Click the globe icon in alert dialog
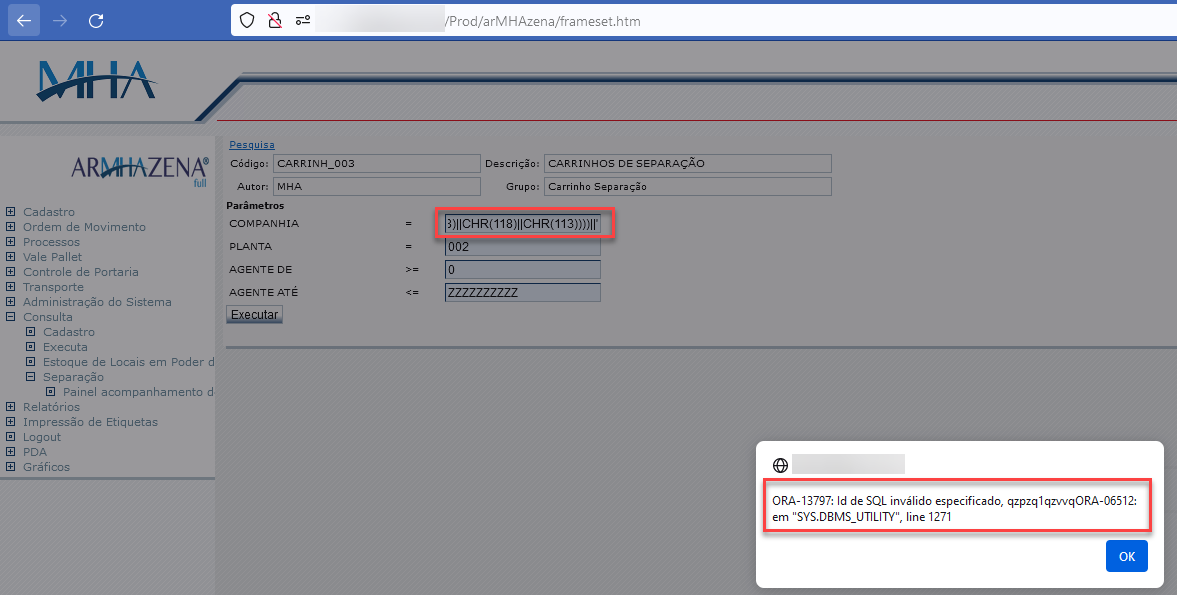This screenshot has width=1177, height=595. click(x=780, y=465)
